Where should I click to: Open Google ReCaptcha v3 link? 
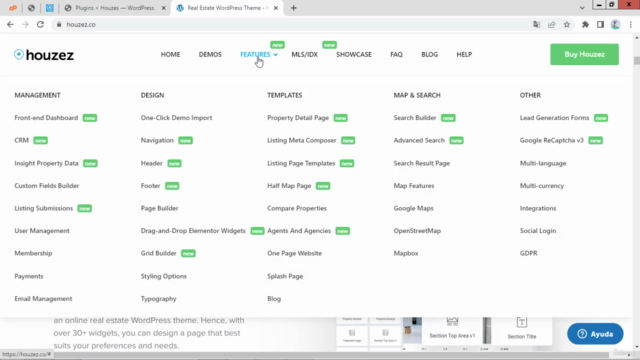pyautogui.click(x=551, y=140)
